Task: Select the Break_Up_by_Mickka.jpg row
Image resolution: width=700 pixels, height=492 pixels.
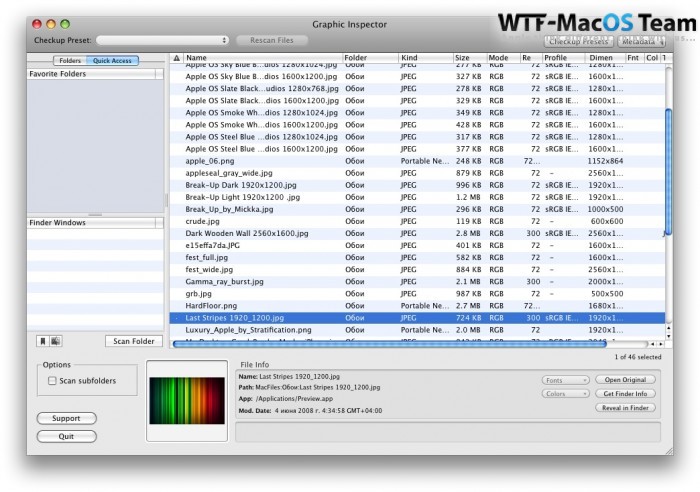Action: pyautogui.click(x=417, y=209)
